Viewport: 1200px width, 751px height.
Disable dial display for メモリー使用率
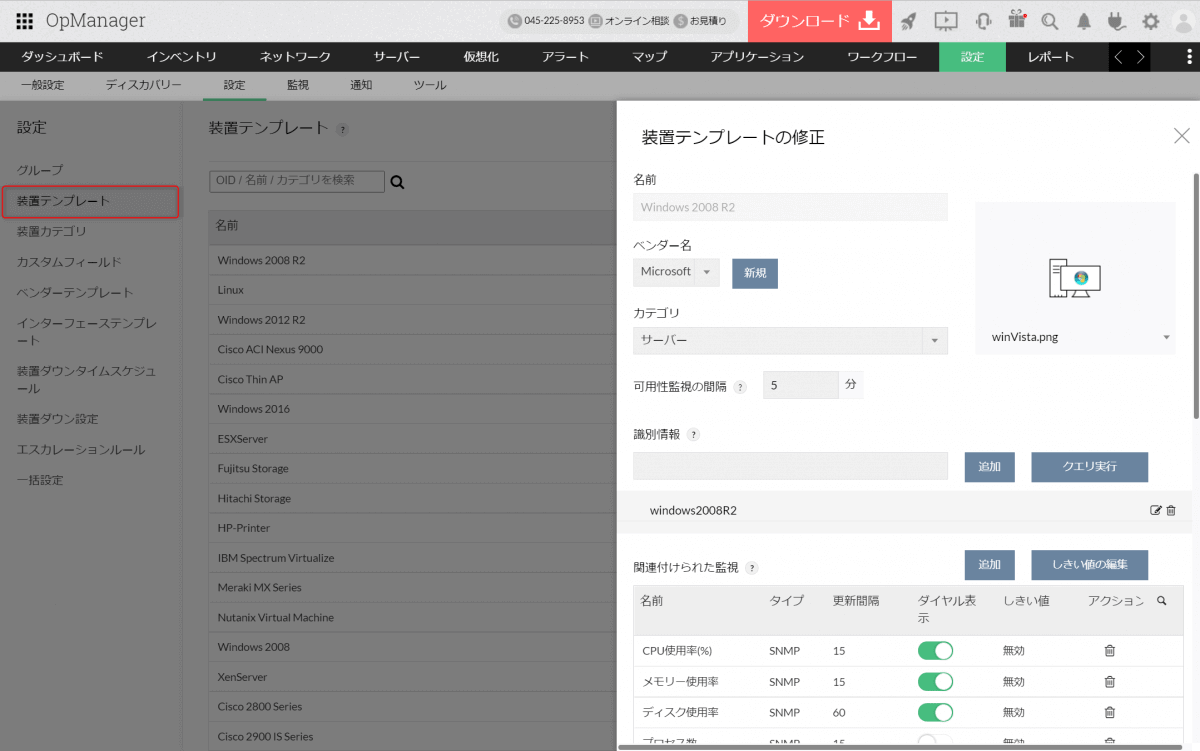click(x=935, y=682)
